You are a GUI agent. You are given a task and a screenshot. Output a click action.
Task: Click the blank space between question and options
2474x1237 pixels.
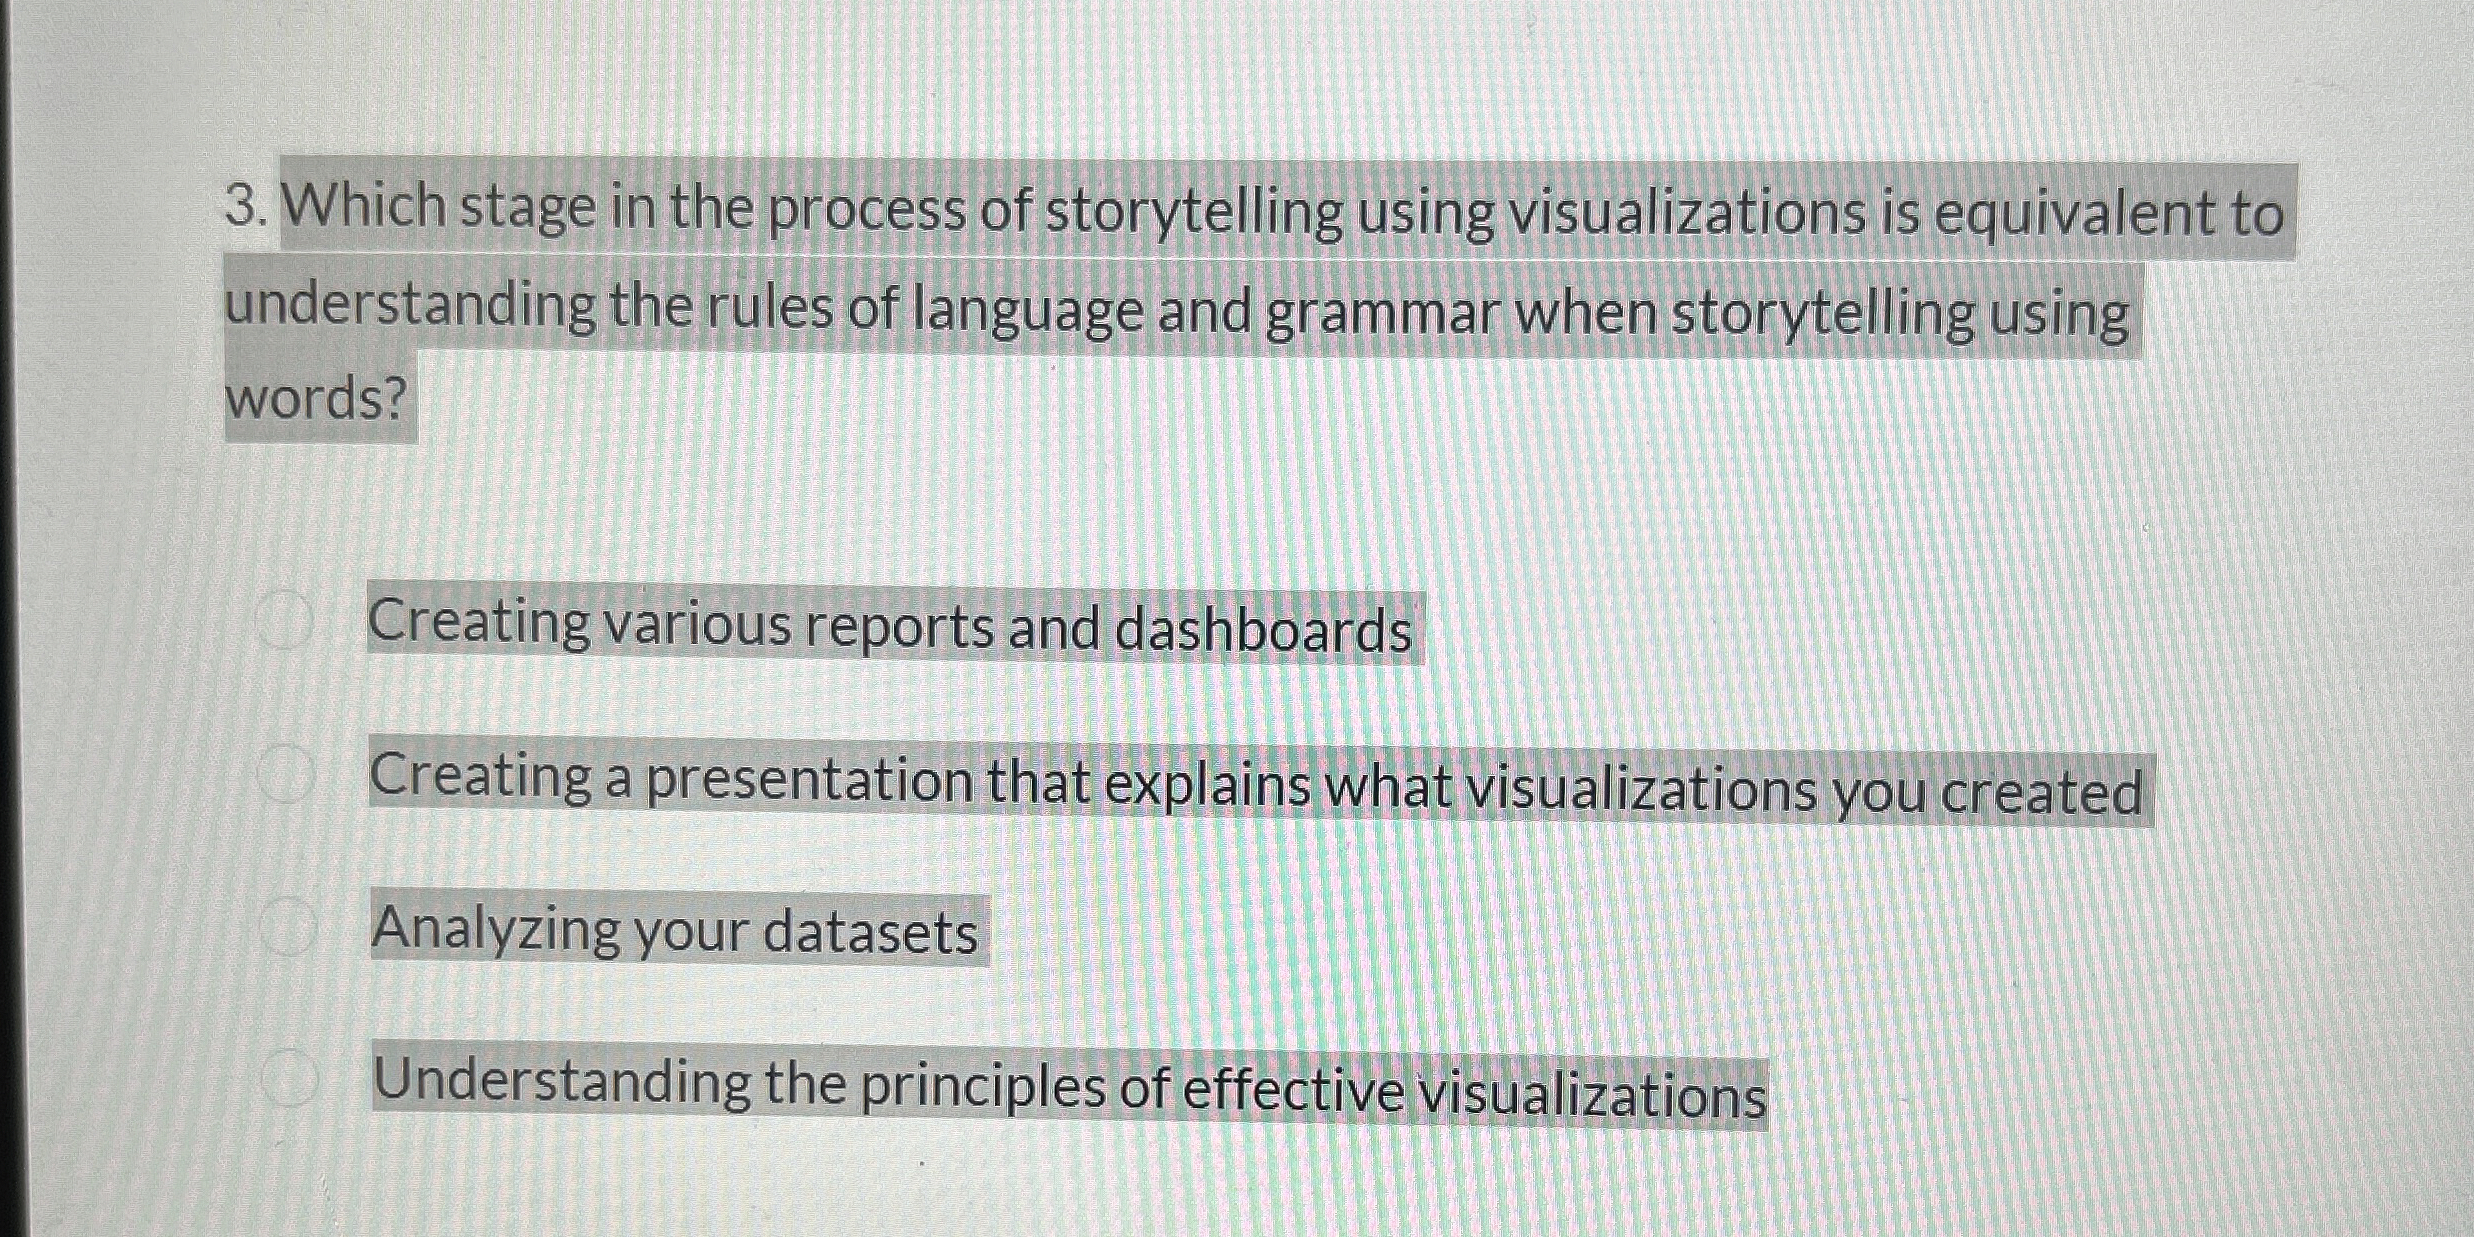click(x=1200, y=510)
